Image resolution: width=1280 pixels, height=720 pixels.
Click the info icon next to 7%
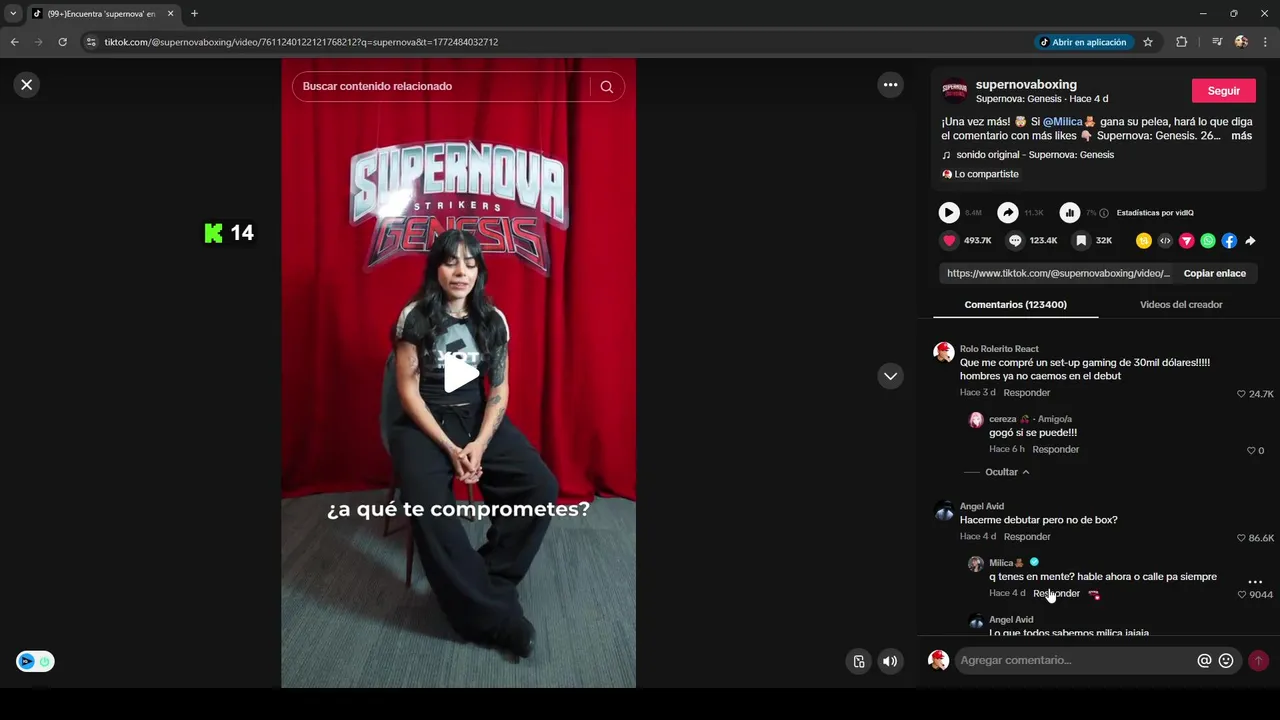[1104, 213]
